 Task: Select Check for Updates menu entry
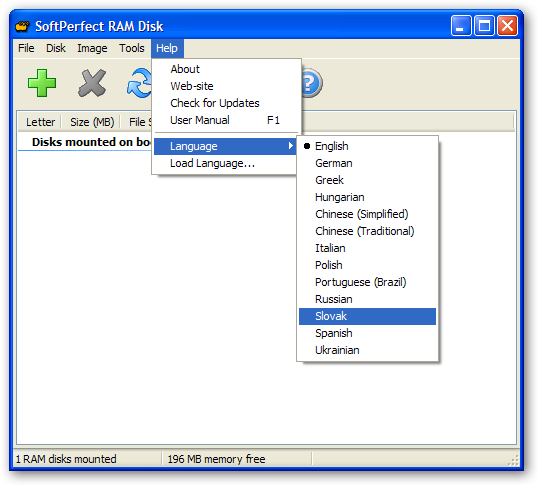tap(226, 103)
